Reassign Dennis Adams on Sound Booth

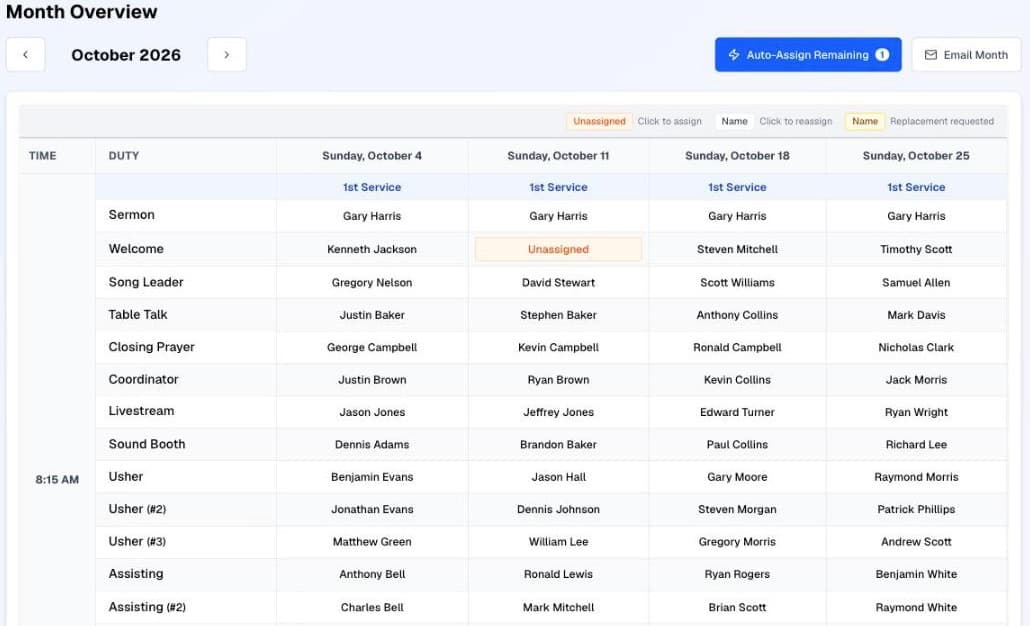tap(372, 445)
